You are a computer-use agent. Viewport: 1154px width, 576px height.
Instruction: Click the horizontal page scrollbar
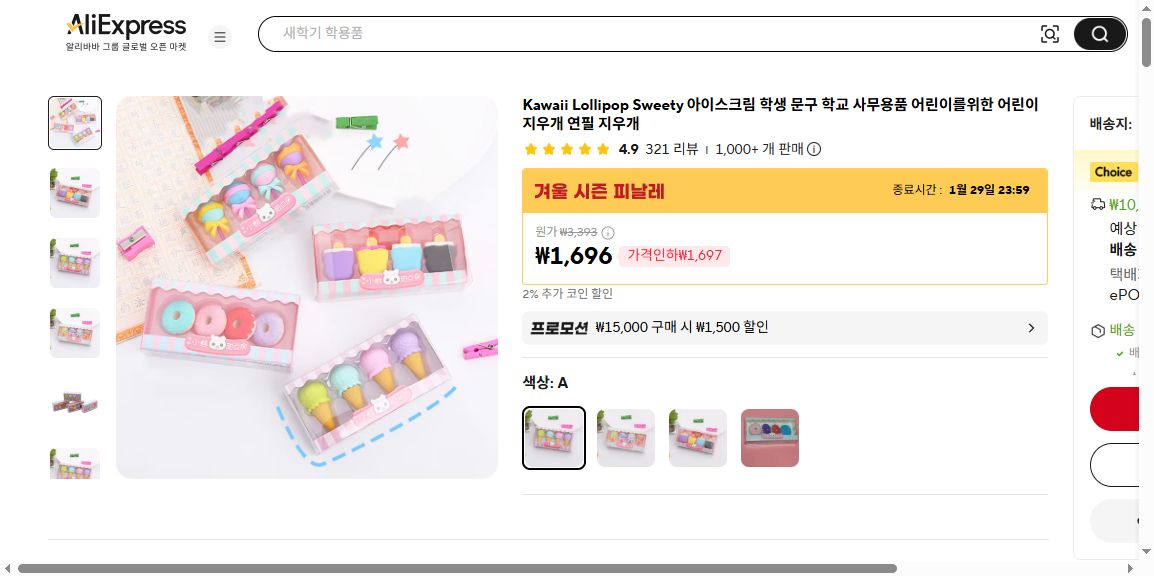pyautogui.click(x=456, y=569)
